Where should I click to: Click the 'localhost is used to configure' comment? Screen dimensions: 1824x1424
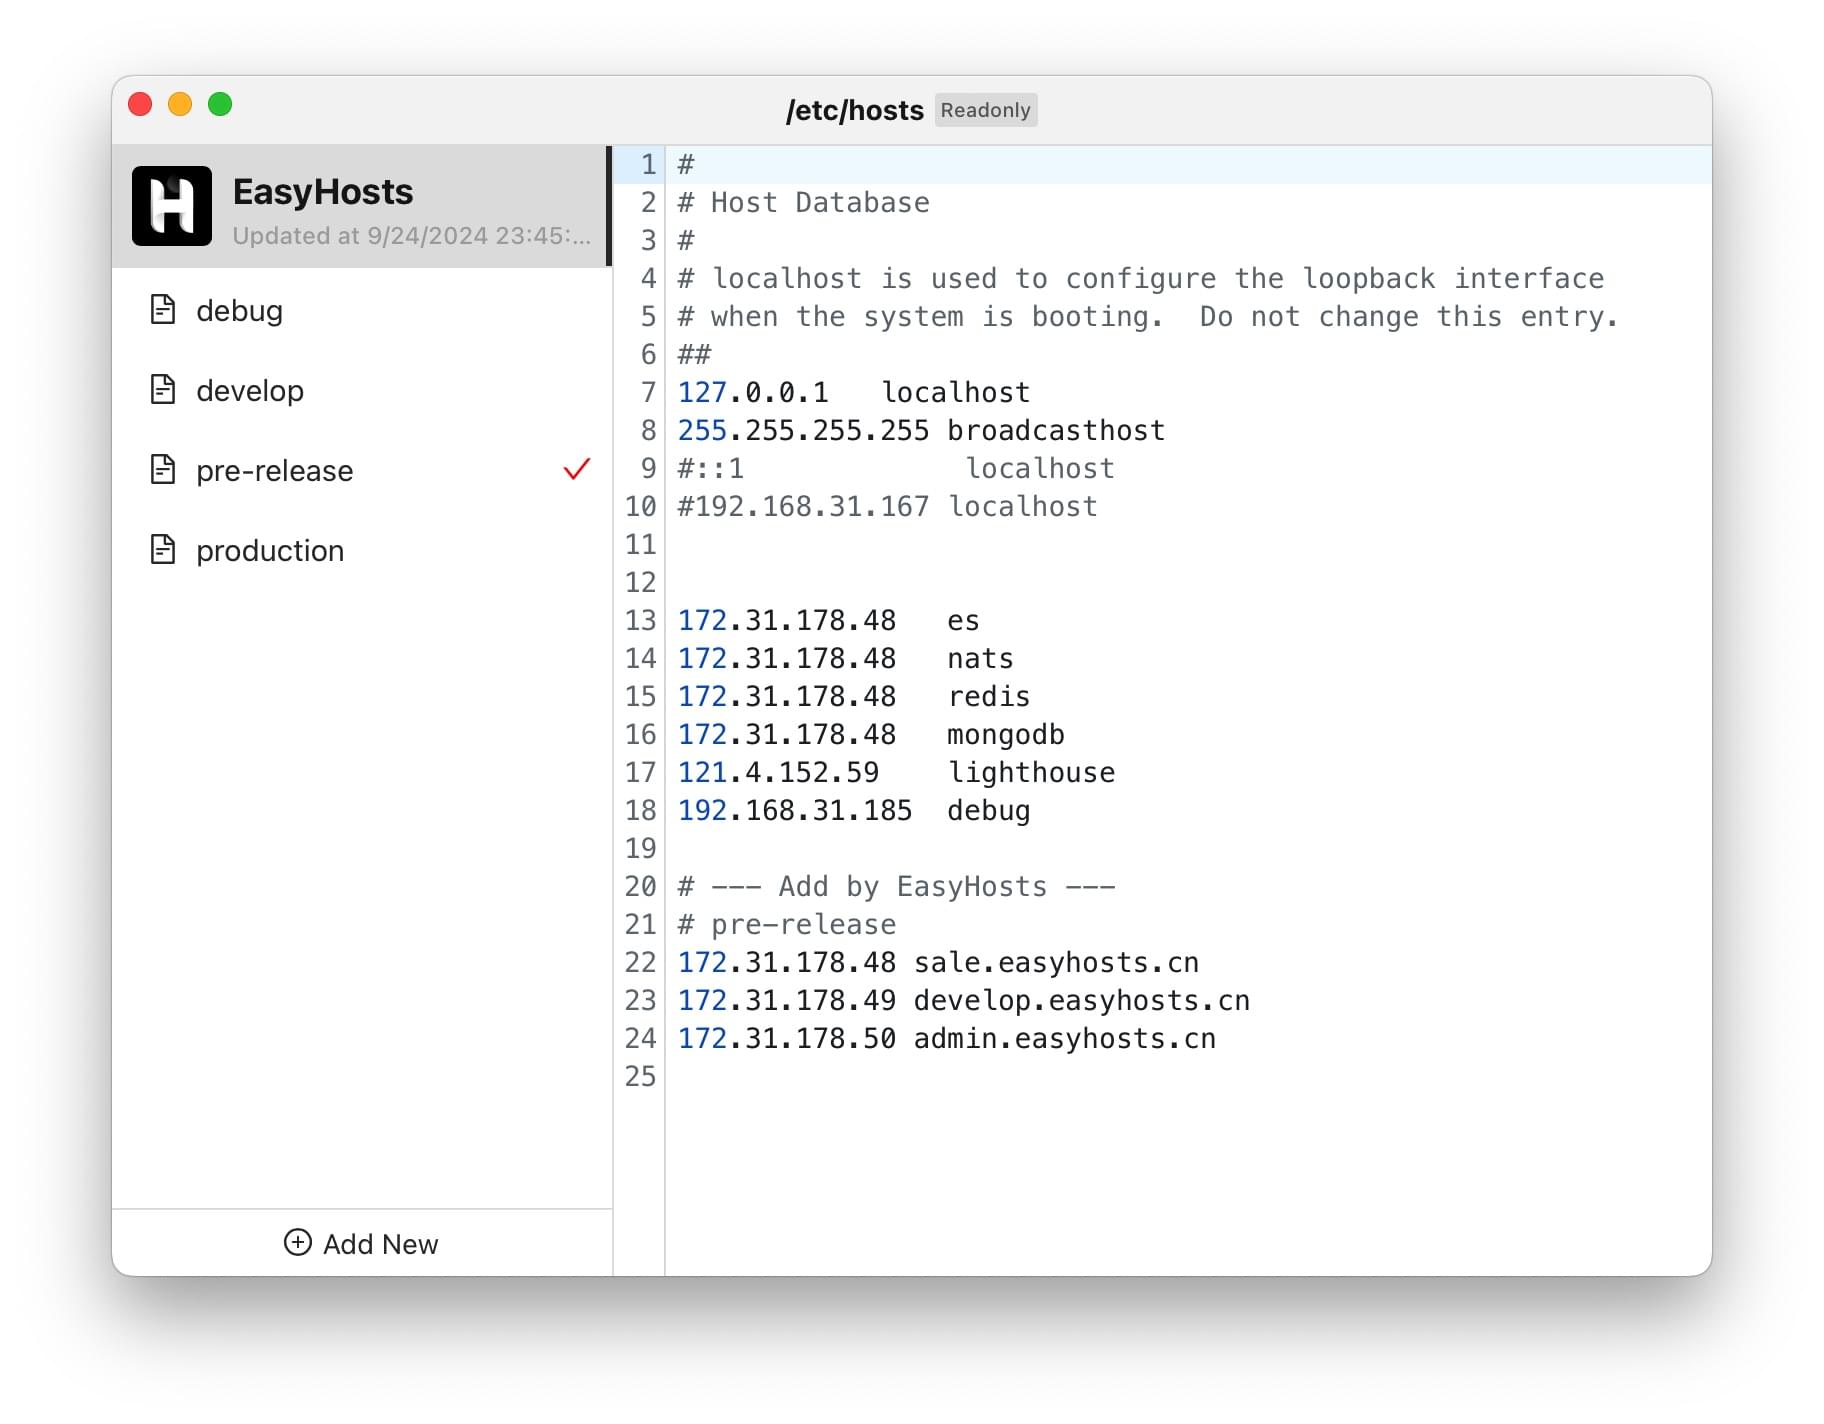coord(1141,278)
